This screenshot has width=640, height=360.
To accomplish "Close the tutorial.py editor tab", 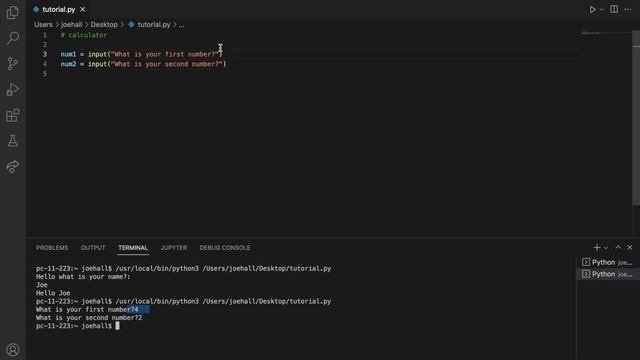I will (82, 9).
